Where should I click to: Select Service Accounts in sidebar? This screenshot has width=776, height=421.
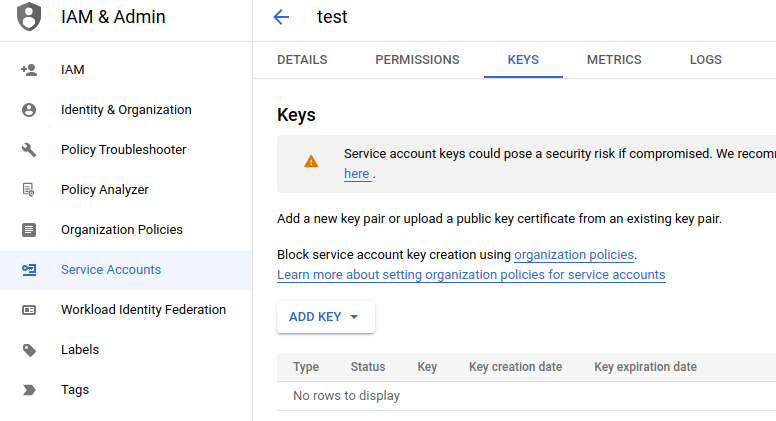click(x=126, y=270)
